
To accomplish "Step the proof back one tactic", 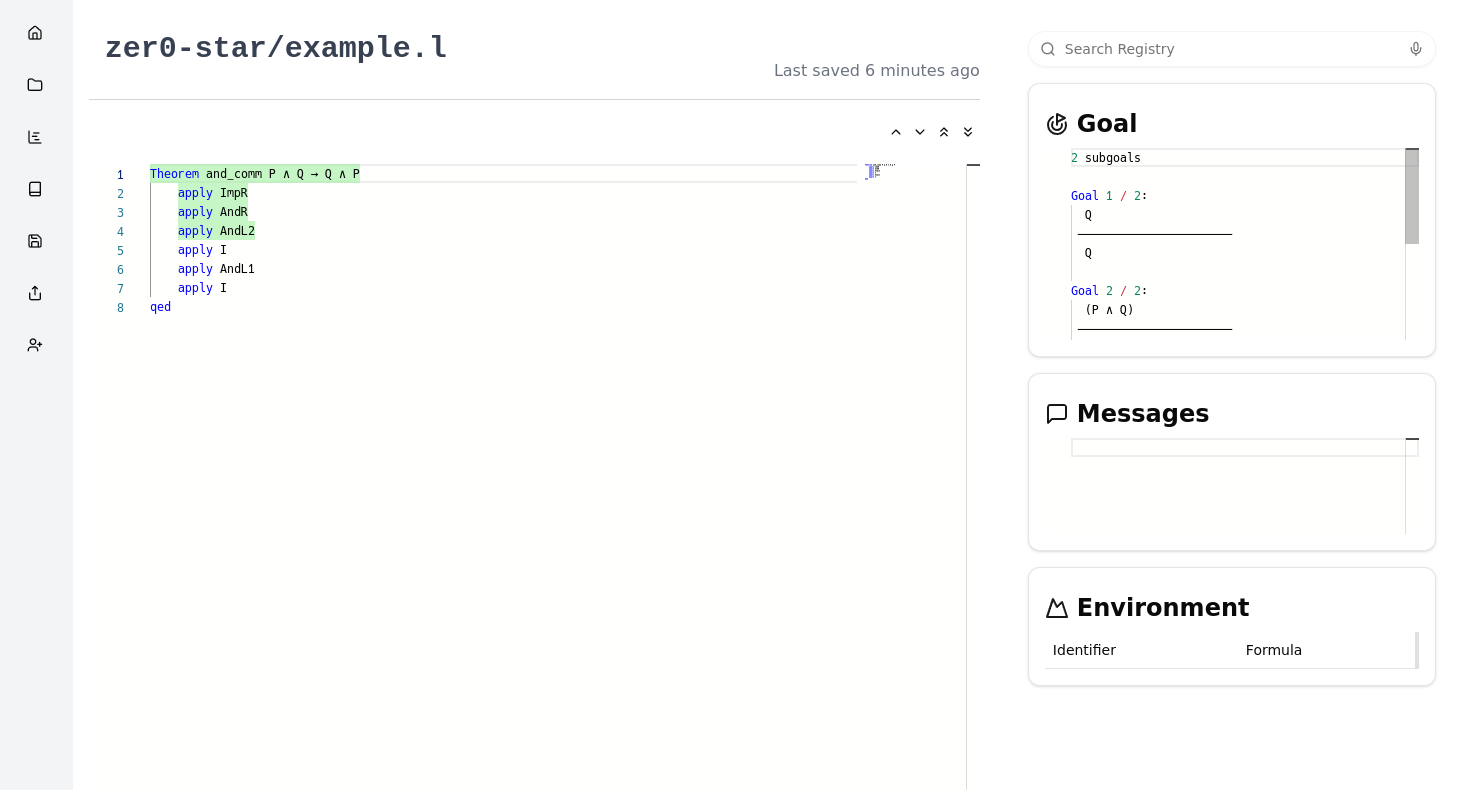I will point(895,131).
